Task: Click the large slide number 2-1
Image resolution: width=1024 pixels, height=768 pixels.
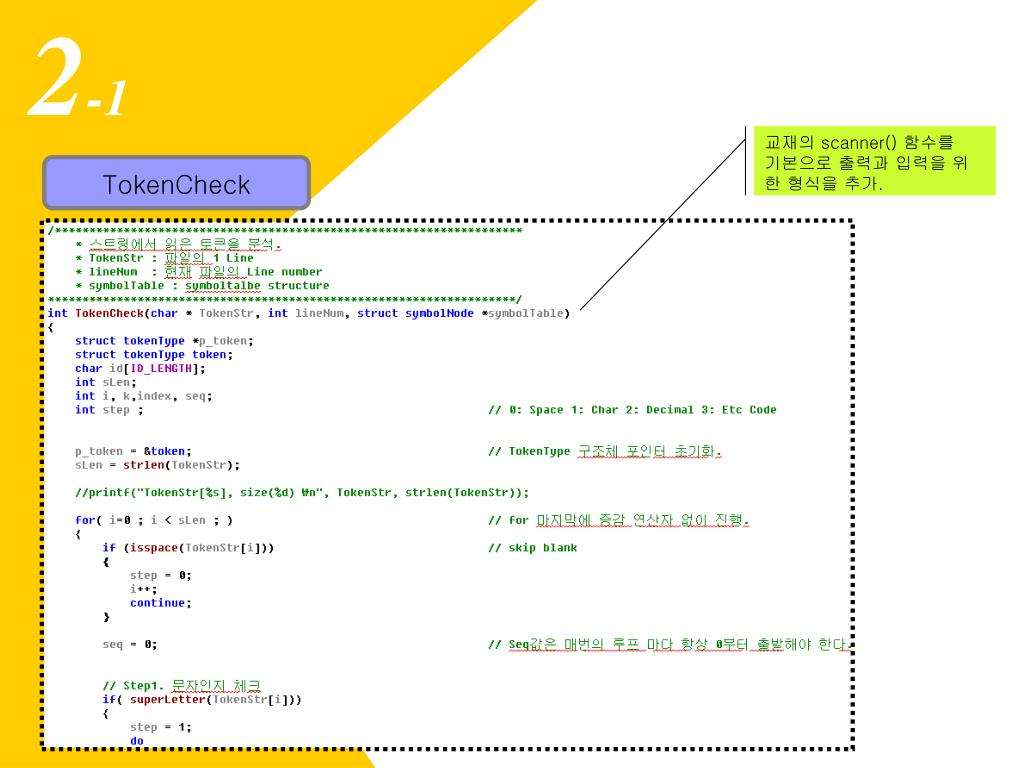Action: [x=77, y=78]
